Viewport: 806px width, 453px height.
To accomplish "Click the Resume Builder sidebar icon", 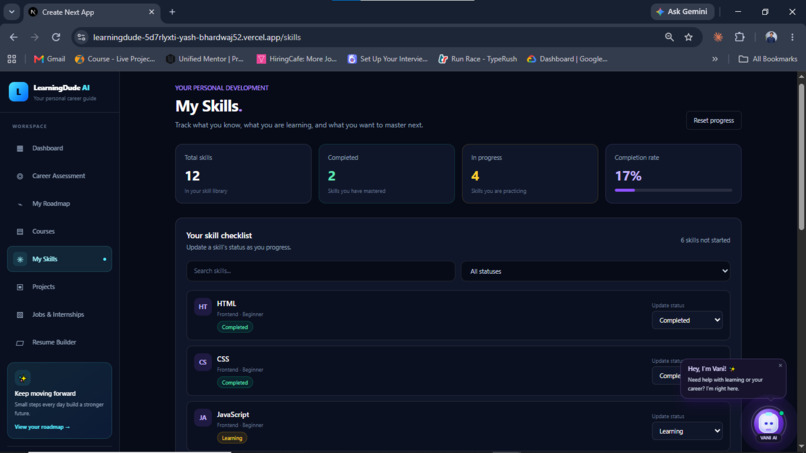I will (x=20, y=343).
